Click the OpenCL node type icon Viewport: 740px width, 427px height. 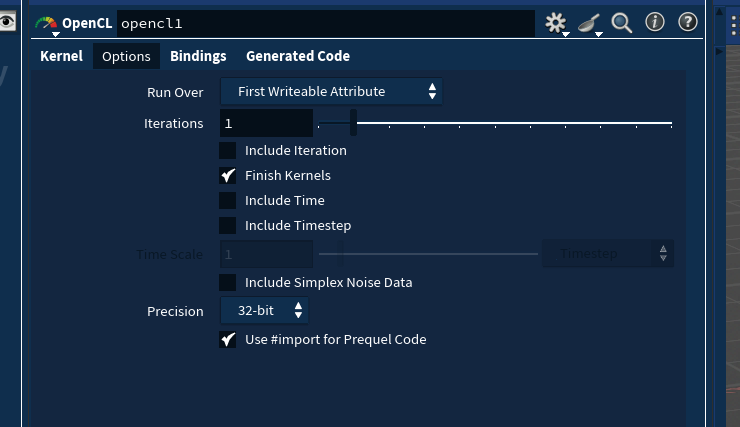pyautogui.click(x=46, y=22)
